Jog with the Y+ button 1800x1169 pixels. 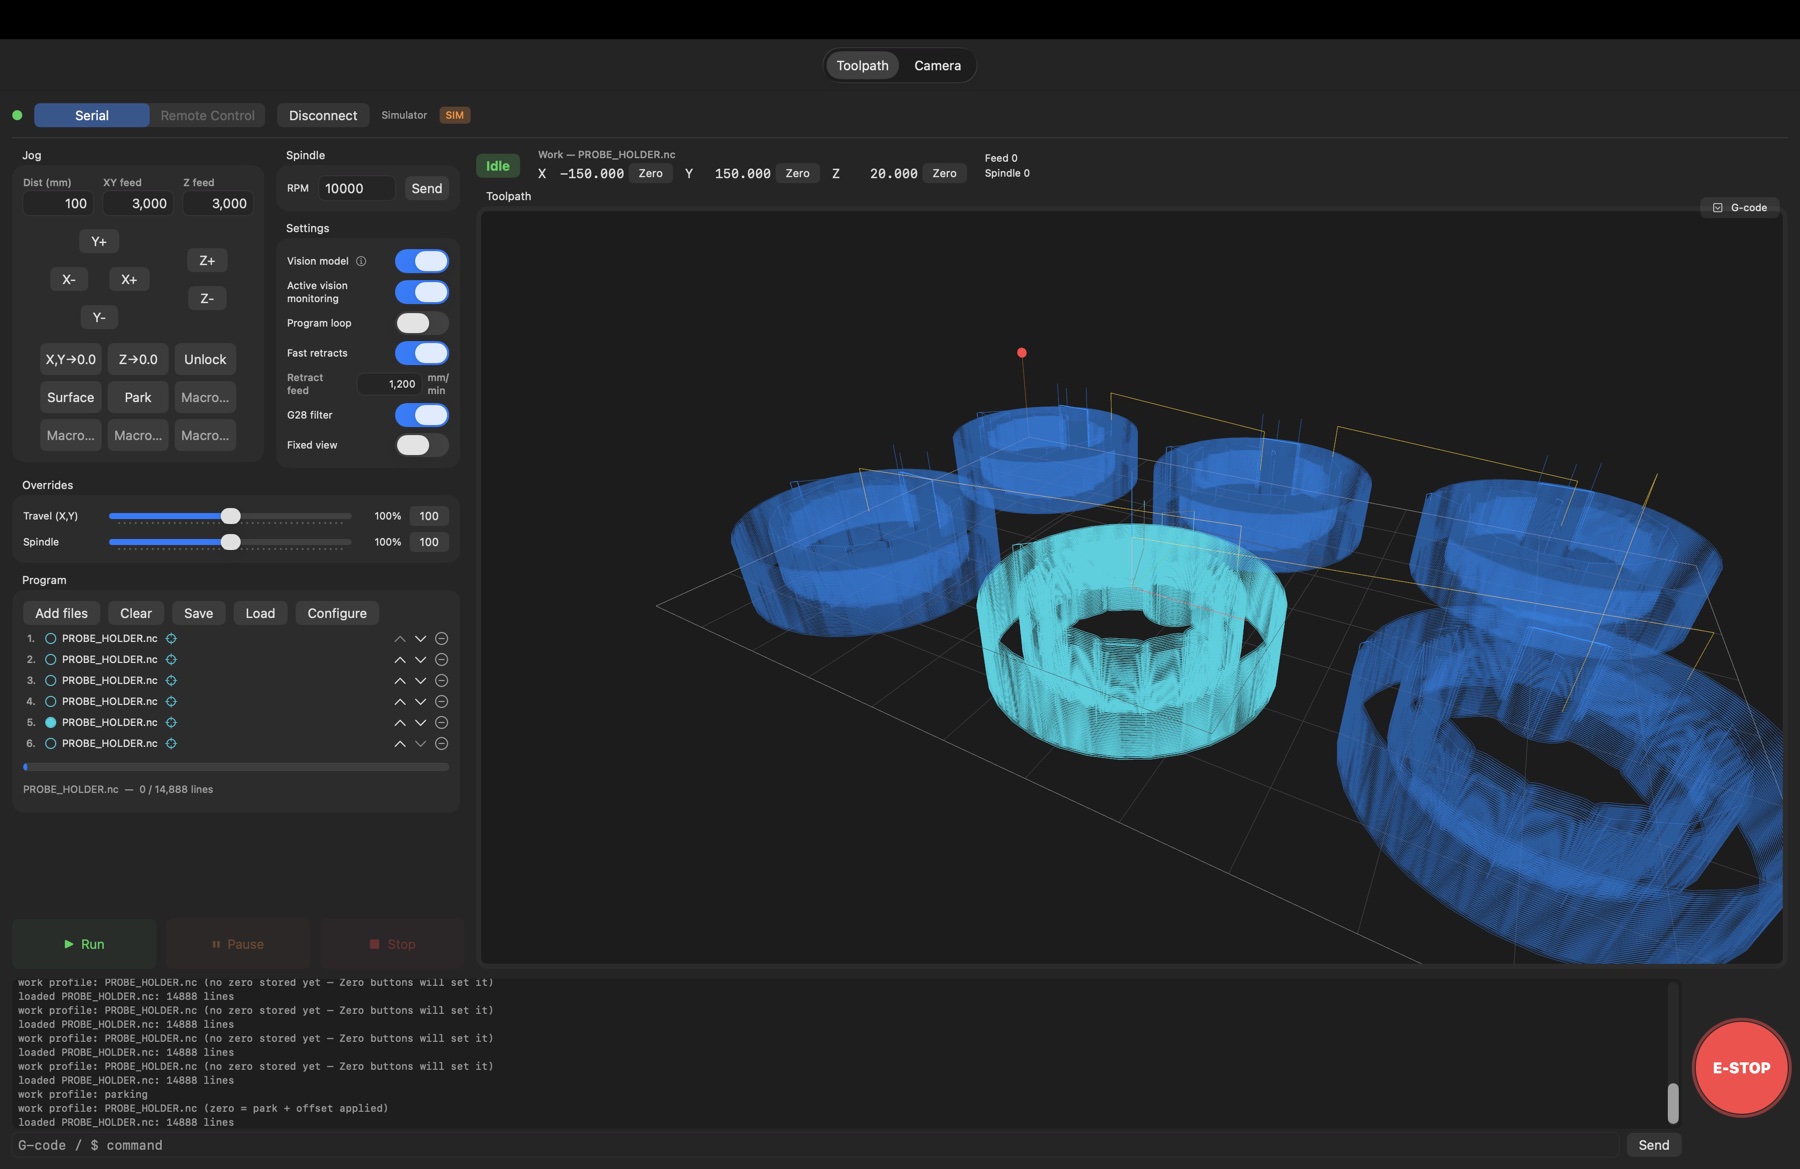(x=99, y=241)
